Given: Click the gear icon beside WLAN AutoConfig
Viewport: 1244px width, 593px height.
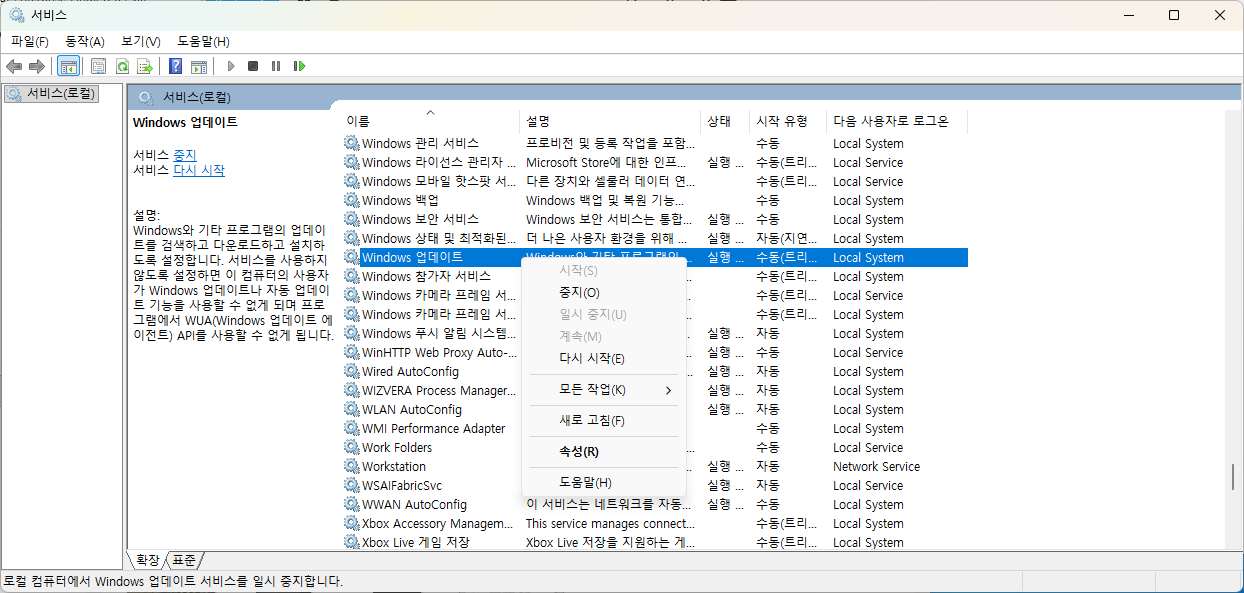Looking at the screenshot, I should click(351, 409).
